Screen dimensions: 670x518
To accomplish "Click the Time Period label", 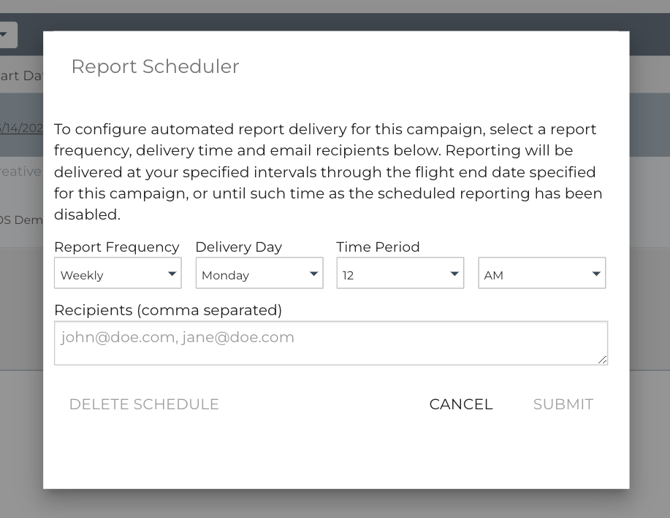I will click(x=378, y=247).
